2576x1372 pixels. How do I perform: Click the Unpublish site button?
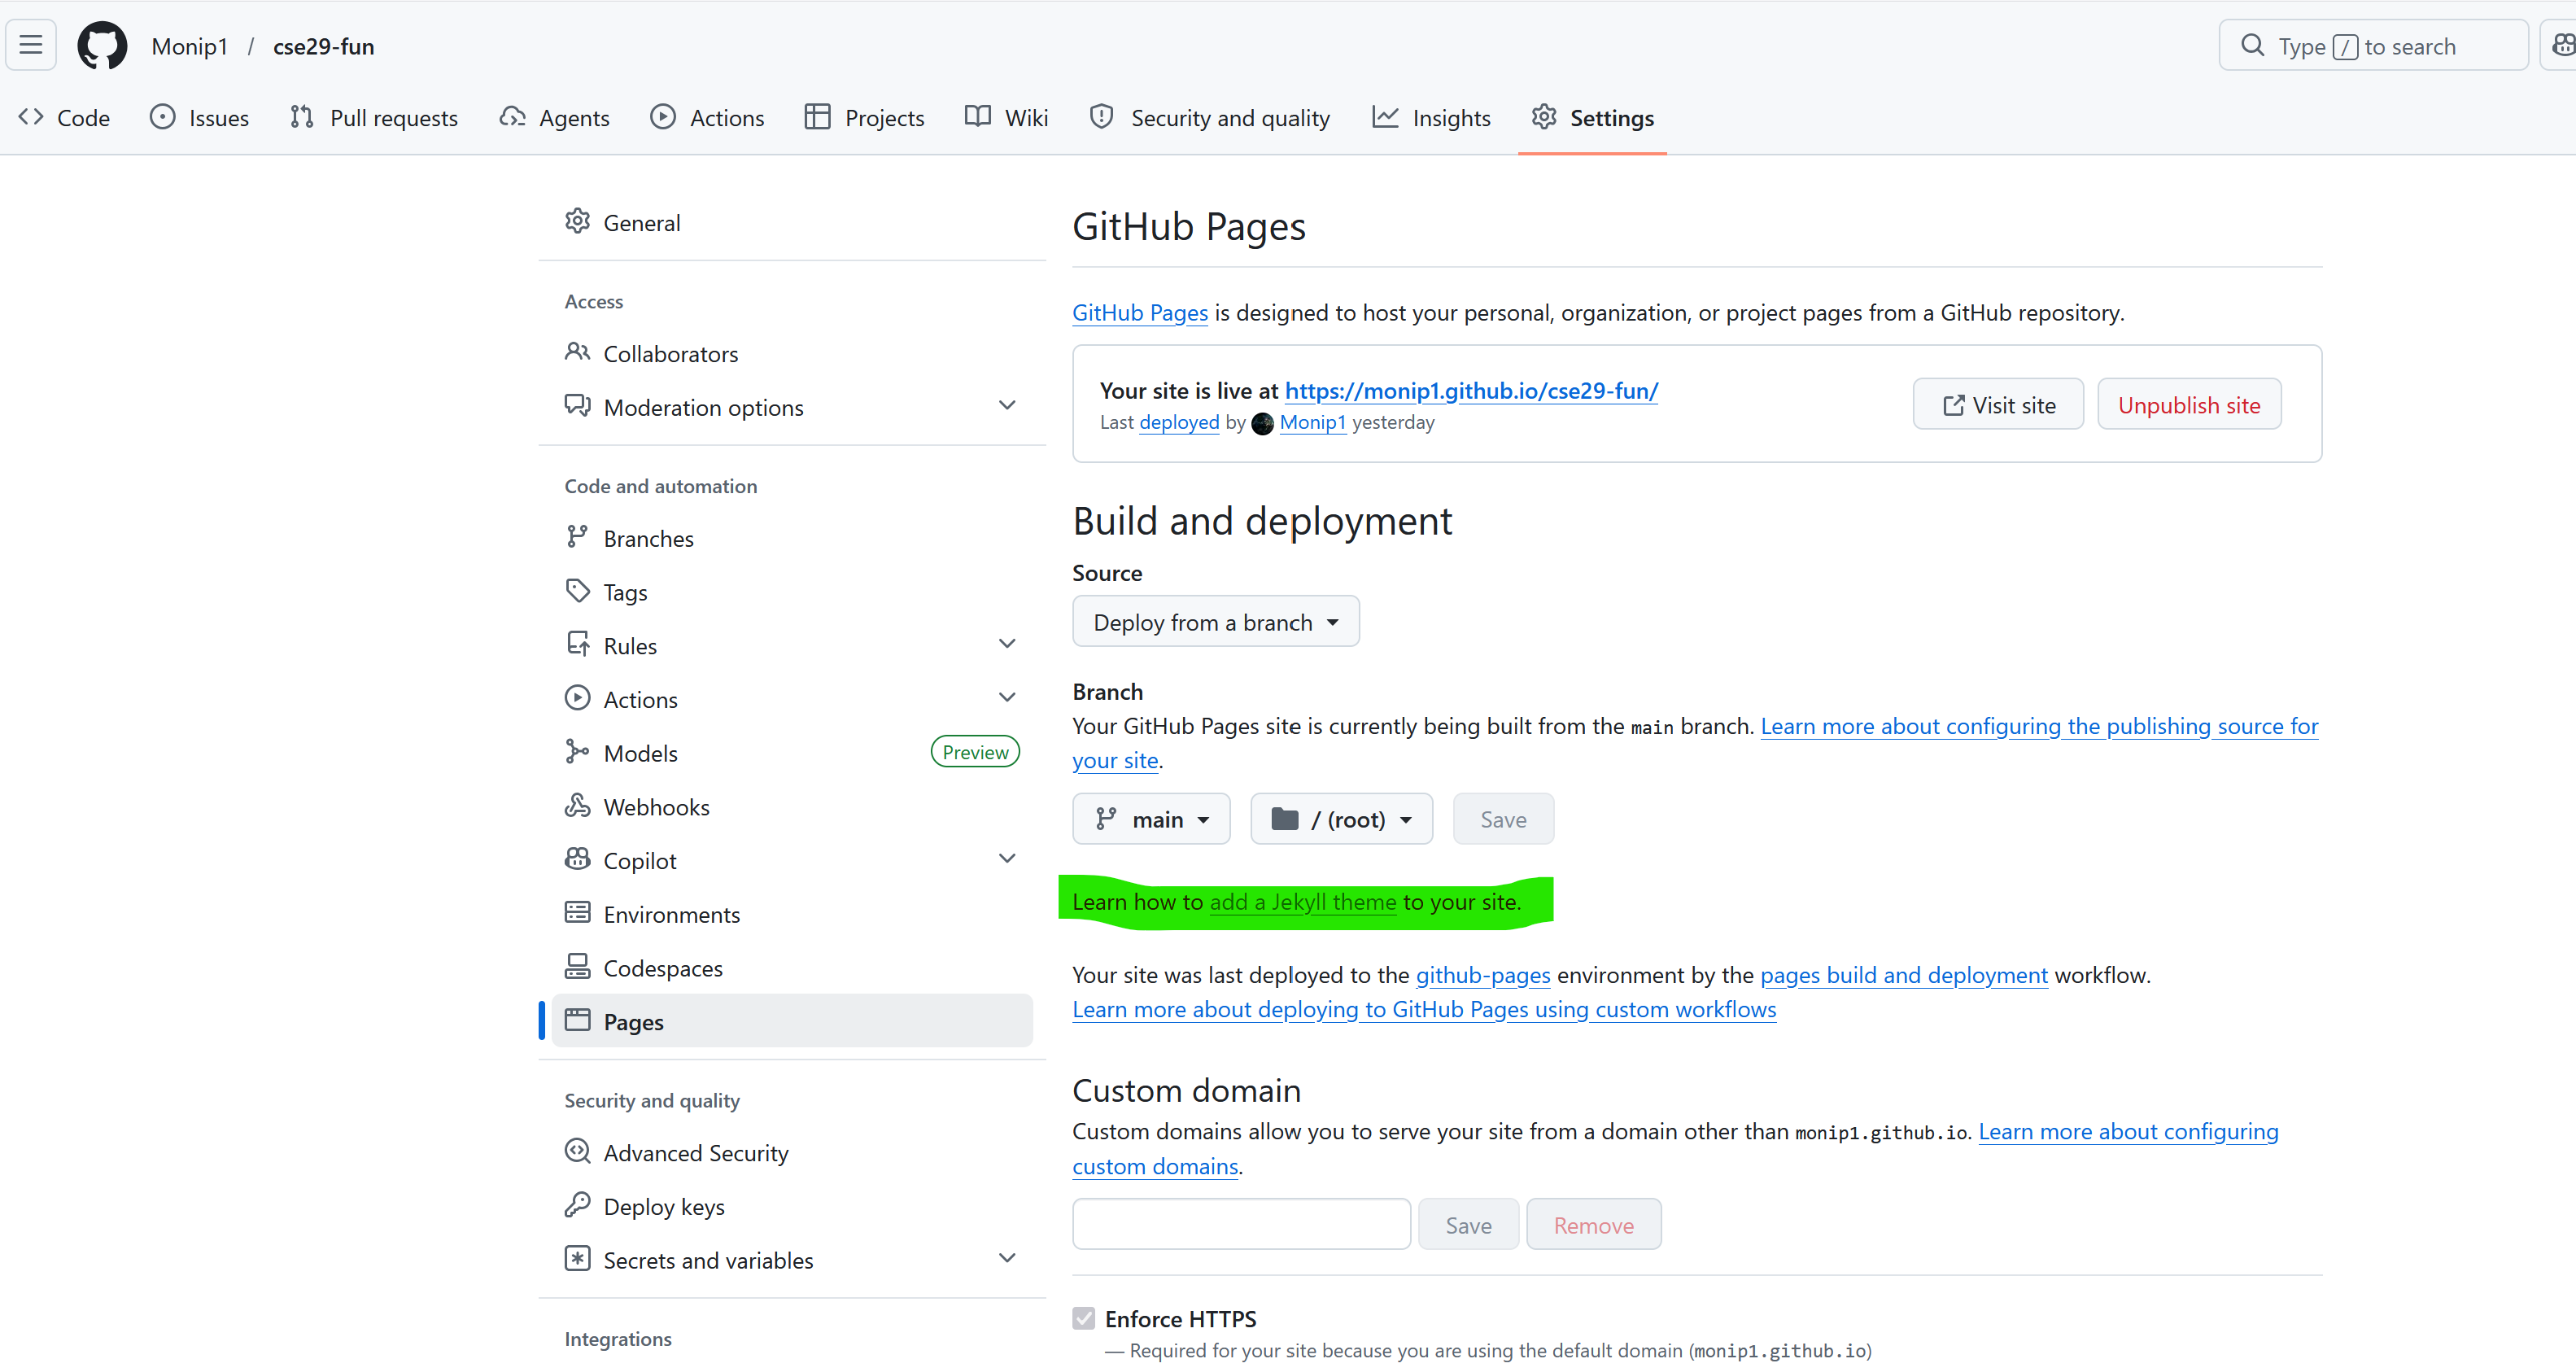[x=2188, y=404]
